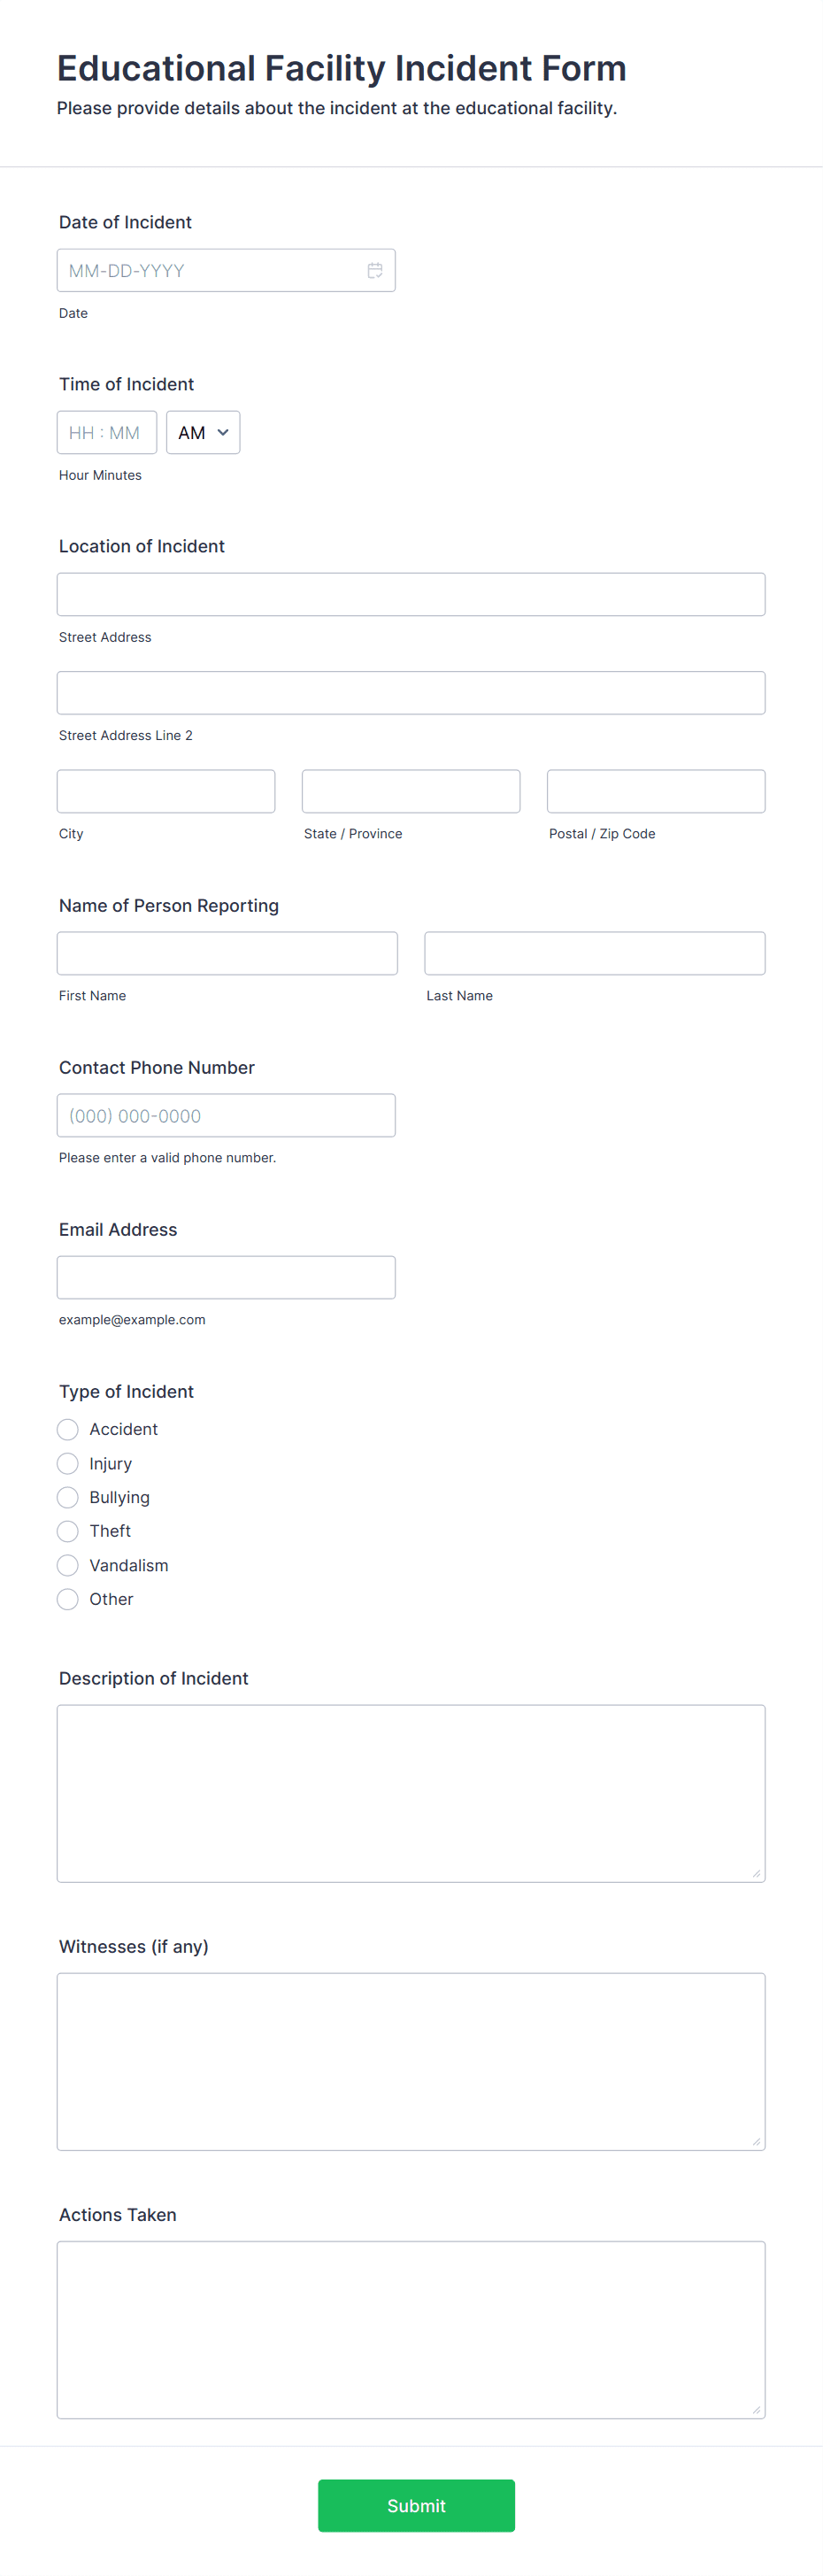Focus the Contact Phone Number field
This screenshot has width=823, height=2576.
226,1115
